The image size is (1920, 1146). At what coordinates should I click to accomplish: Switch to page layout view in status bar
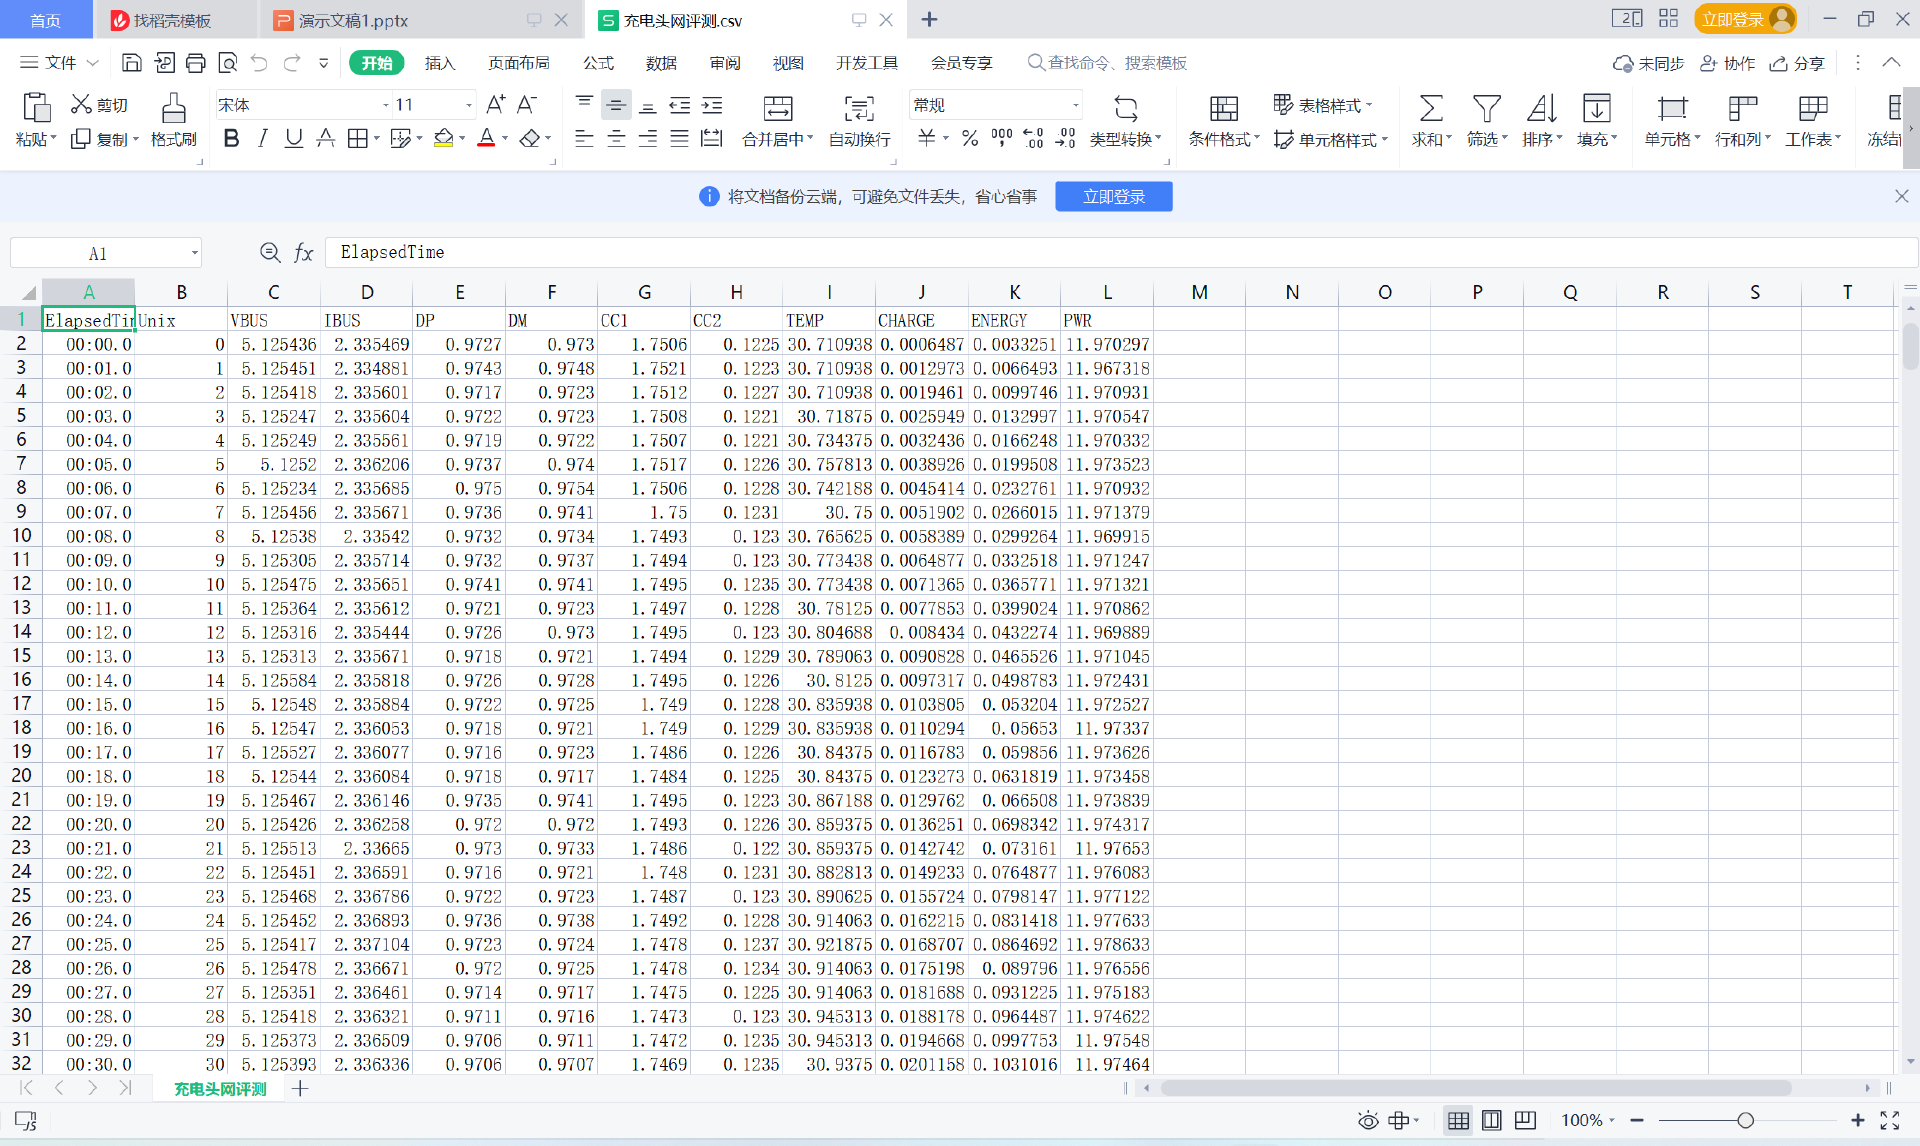[x=1491, y=1120]
